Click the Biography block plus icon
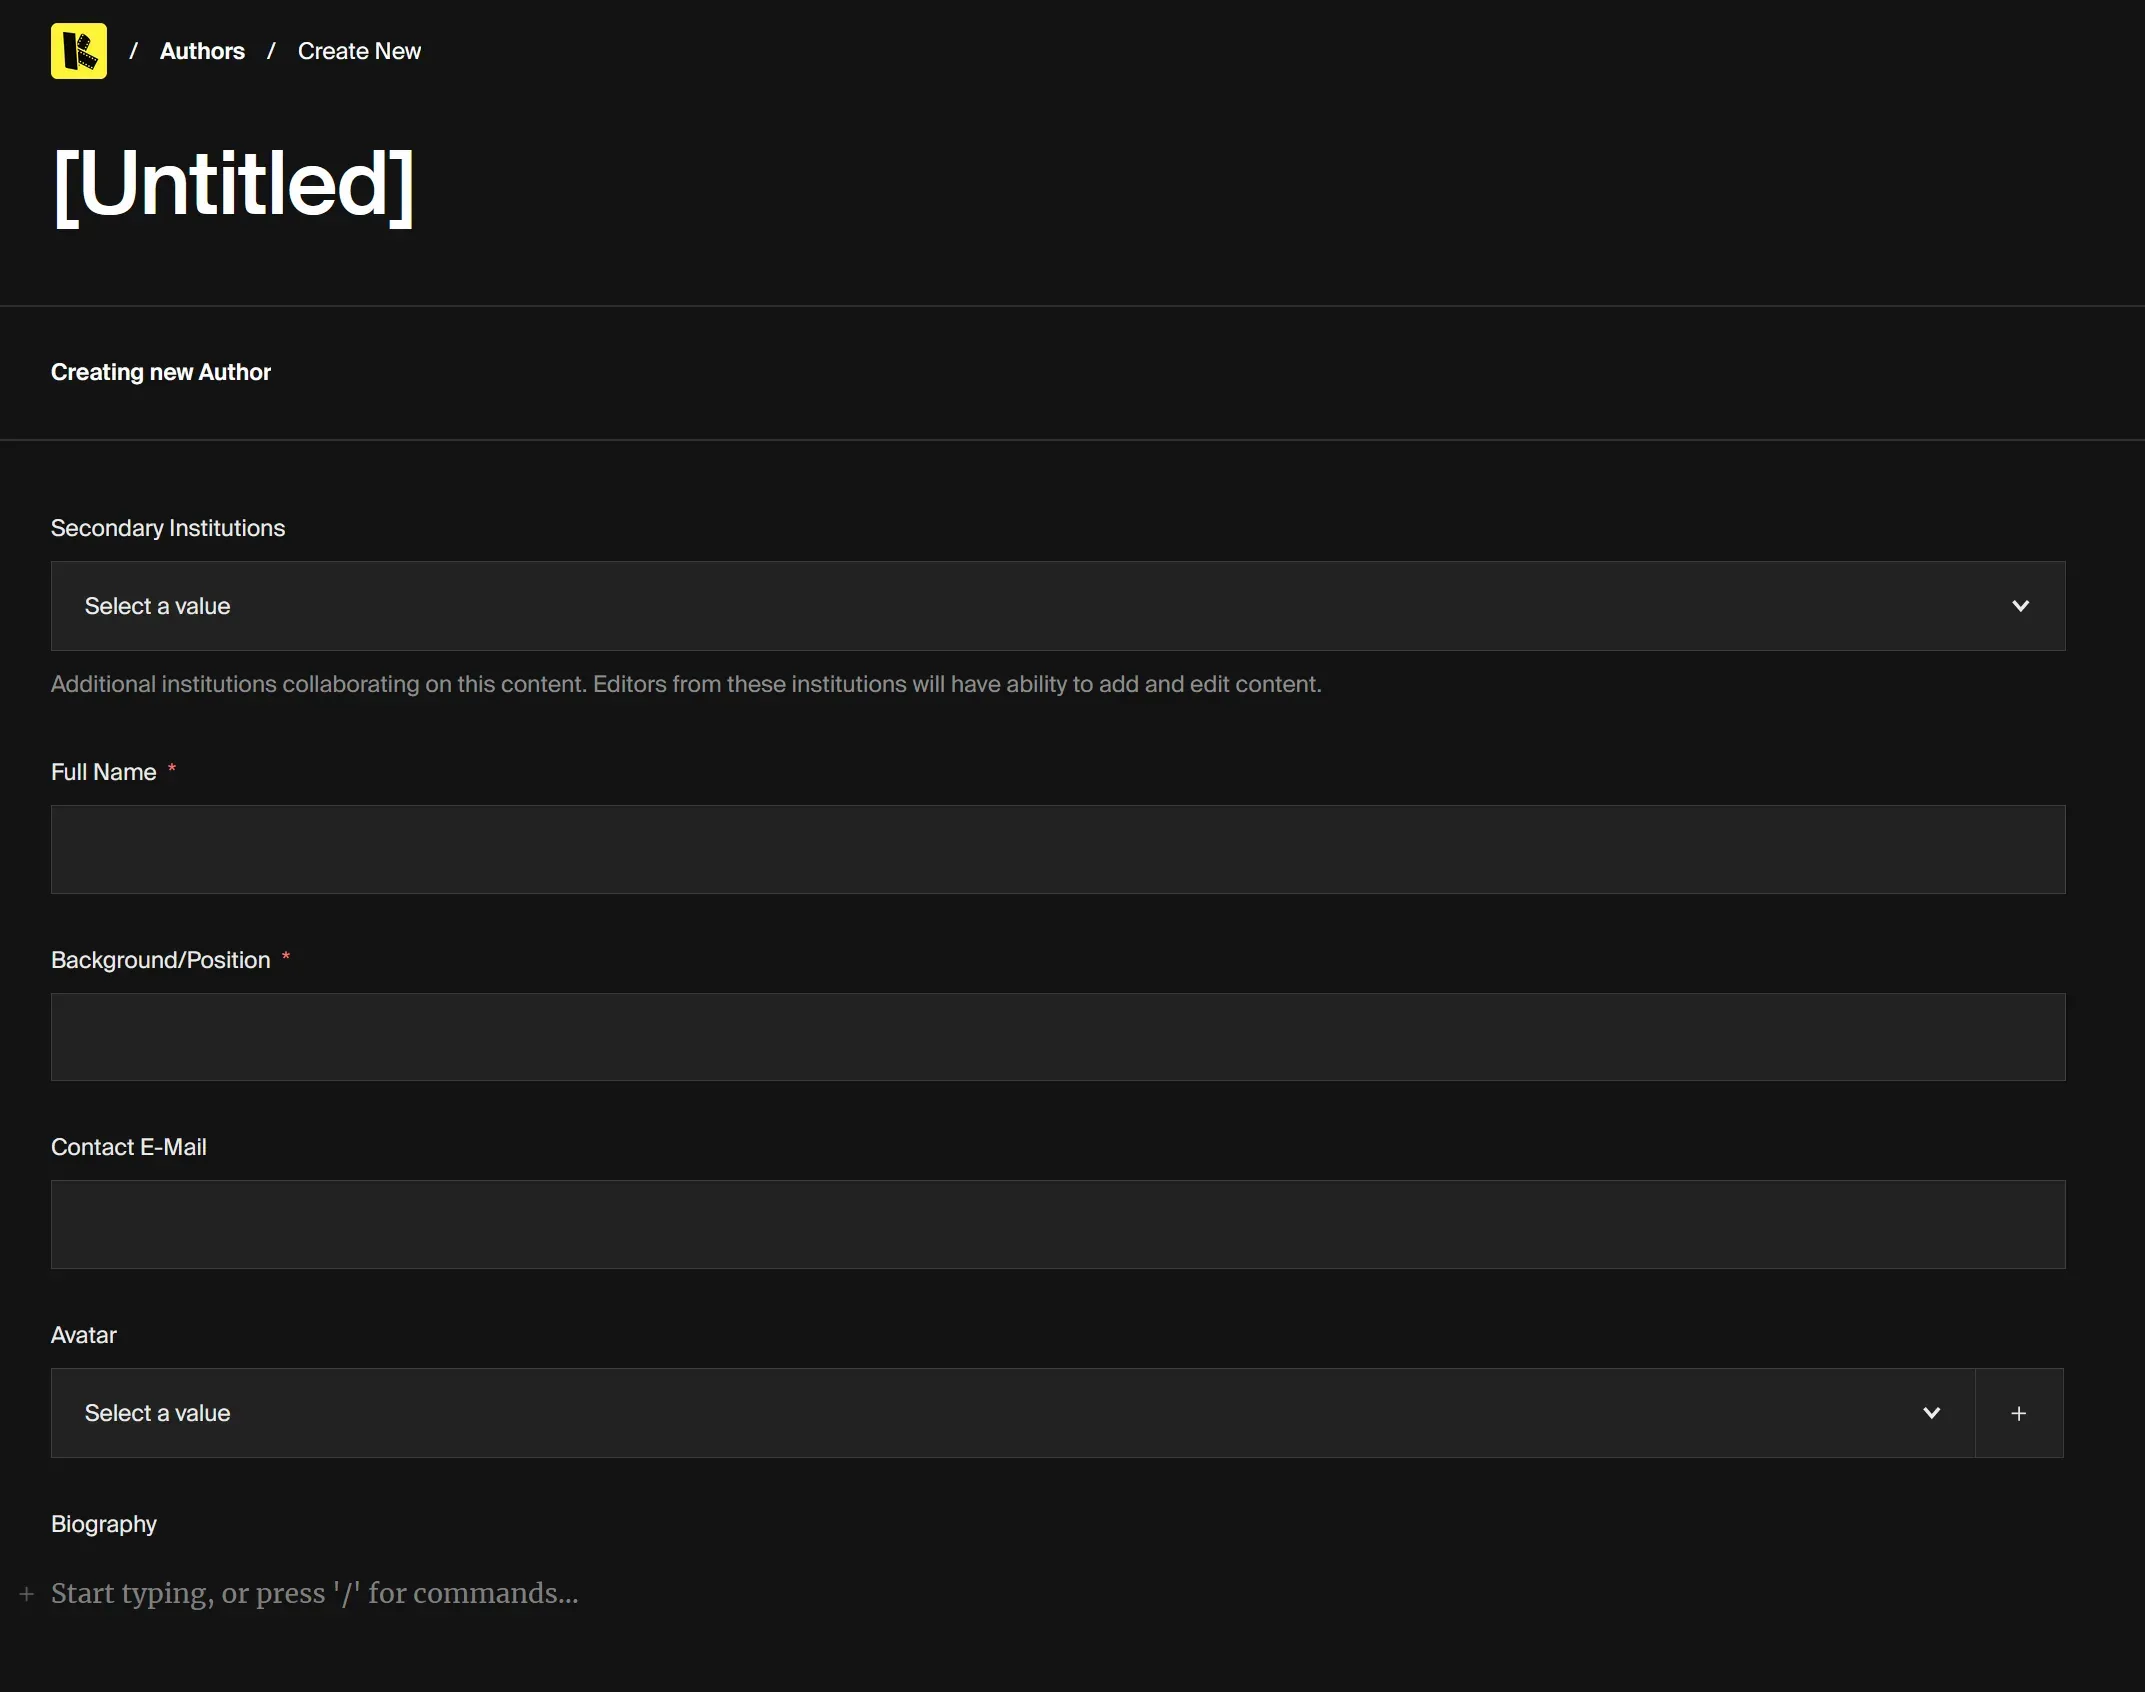 pyautogui.click(x=27, y=1593)
